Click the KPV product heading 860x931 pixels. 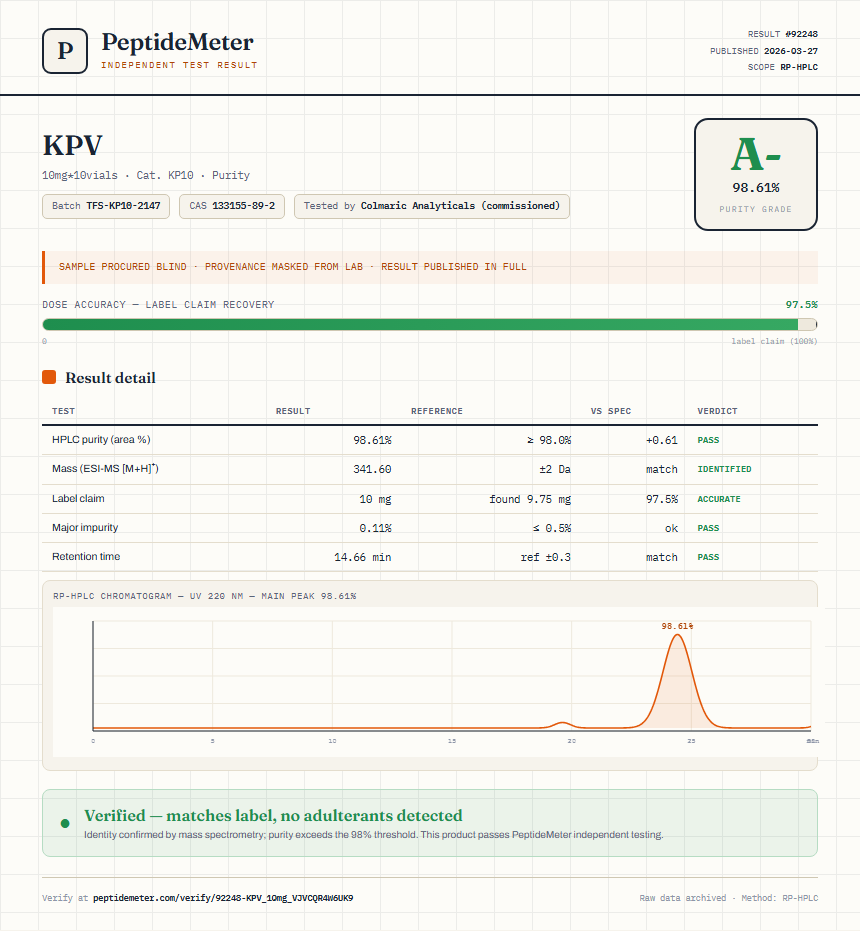pos(72,145)
